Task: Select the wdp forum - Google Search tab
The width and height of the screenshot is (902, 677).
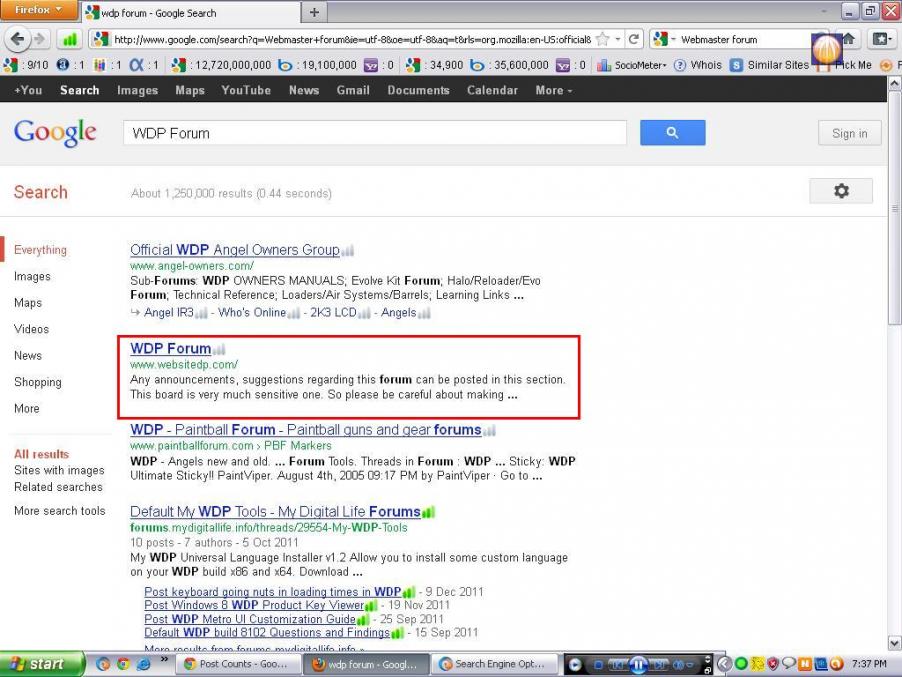Action: (190, 12)
